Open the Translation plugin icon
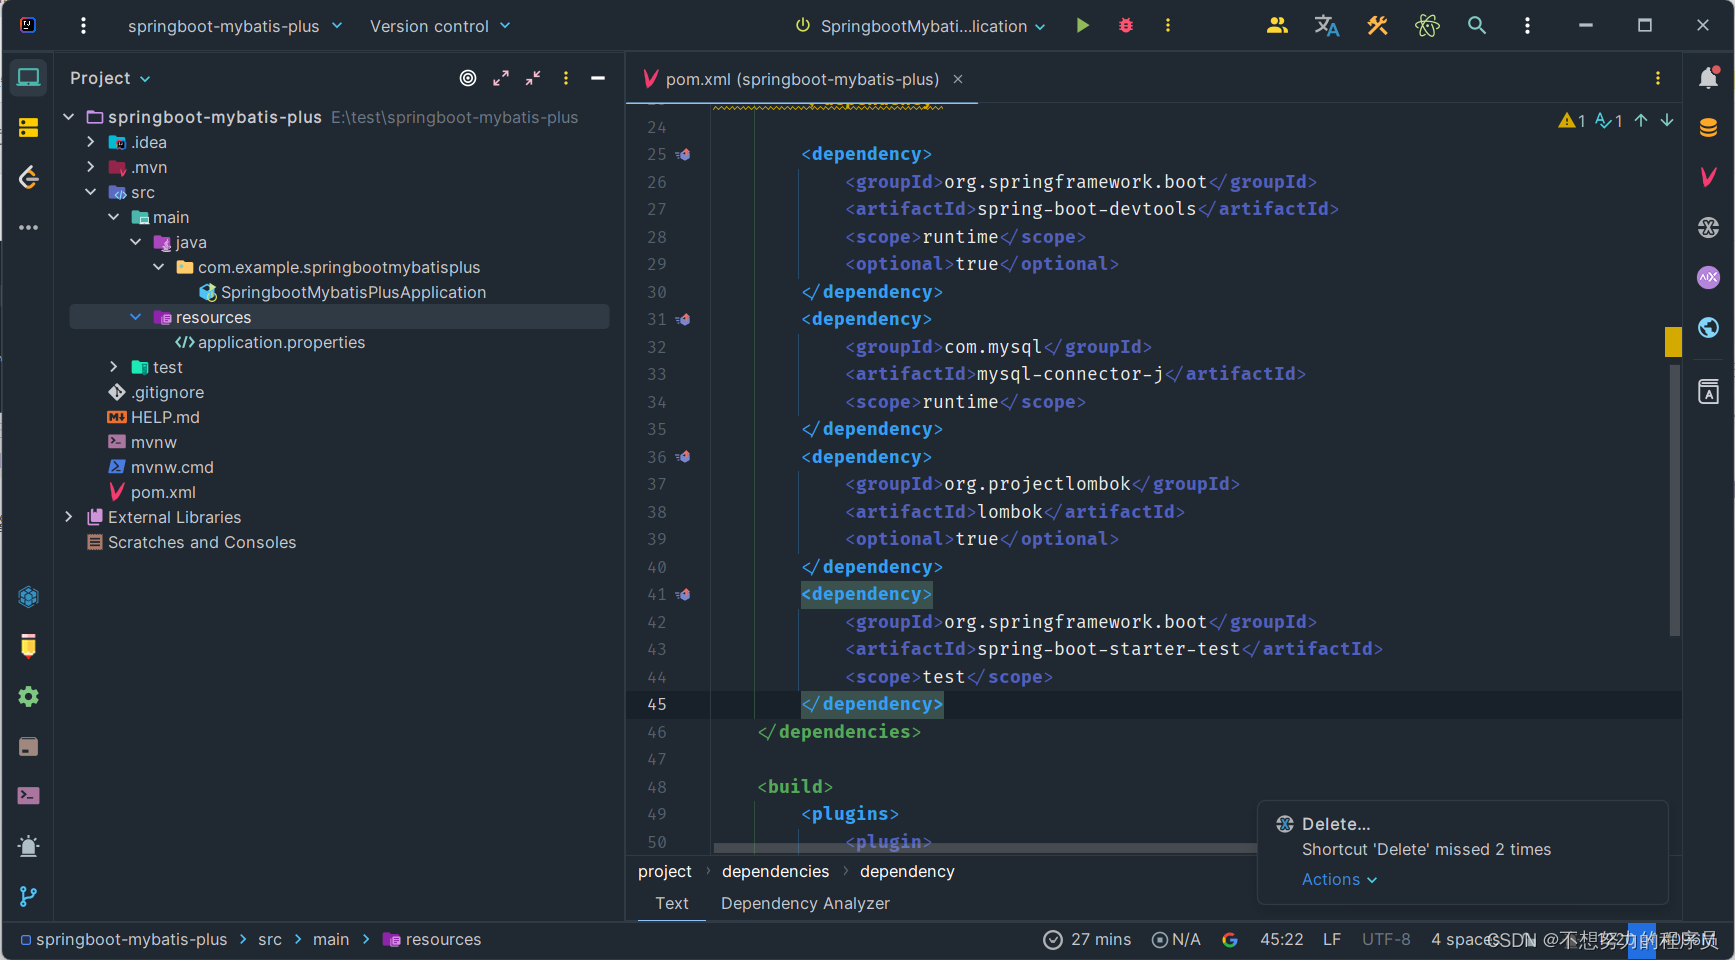Viewport: 1735px width, 960px height. tap(1327, 25)
